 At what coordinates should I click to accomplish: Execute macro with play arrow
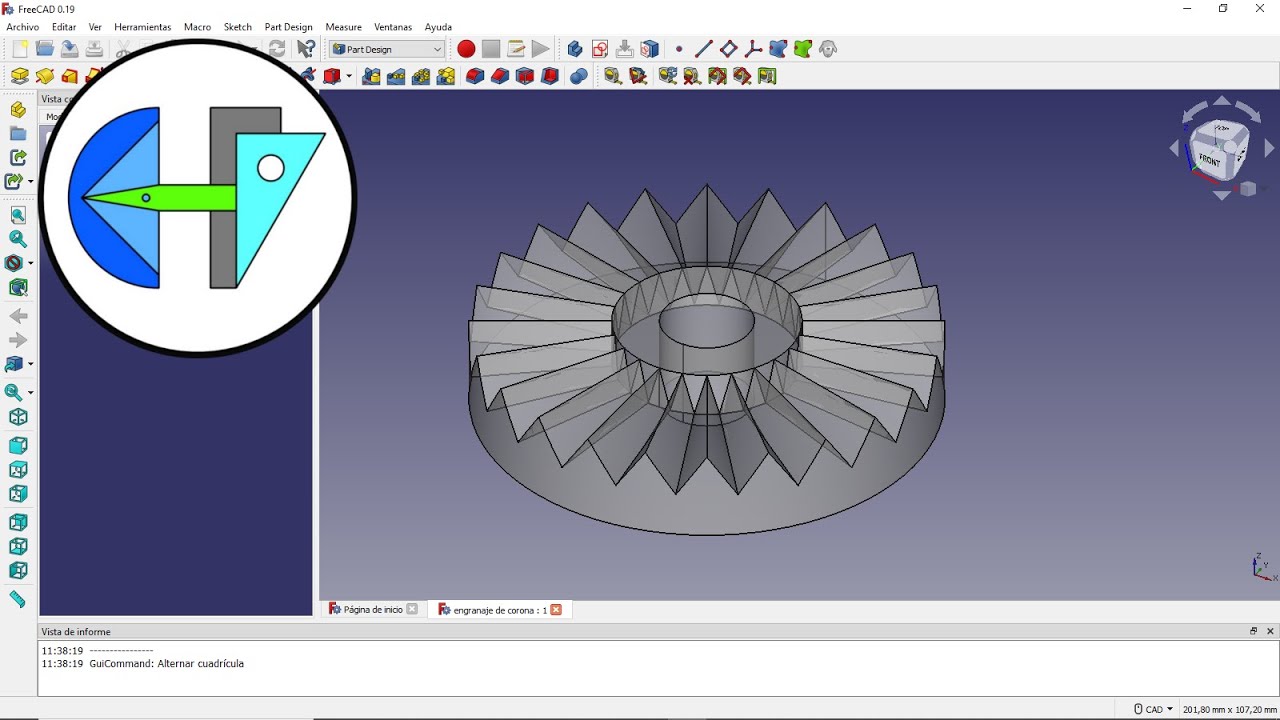[x=541, y=49]
